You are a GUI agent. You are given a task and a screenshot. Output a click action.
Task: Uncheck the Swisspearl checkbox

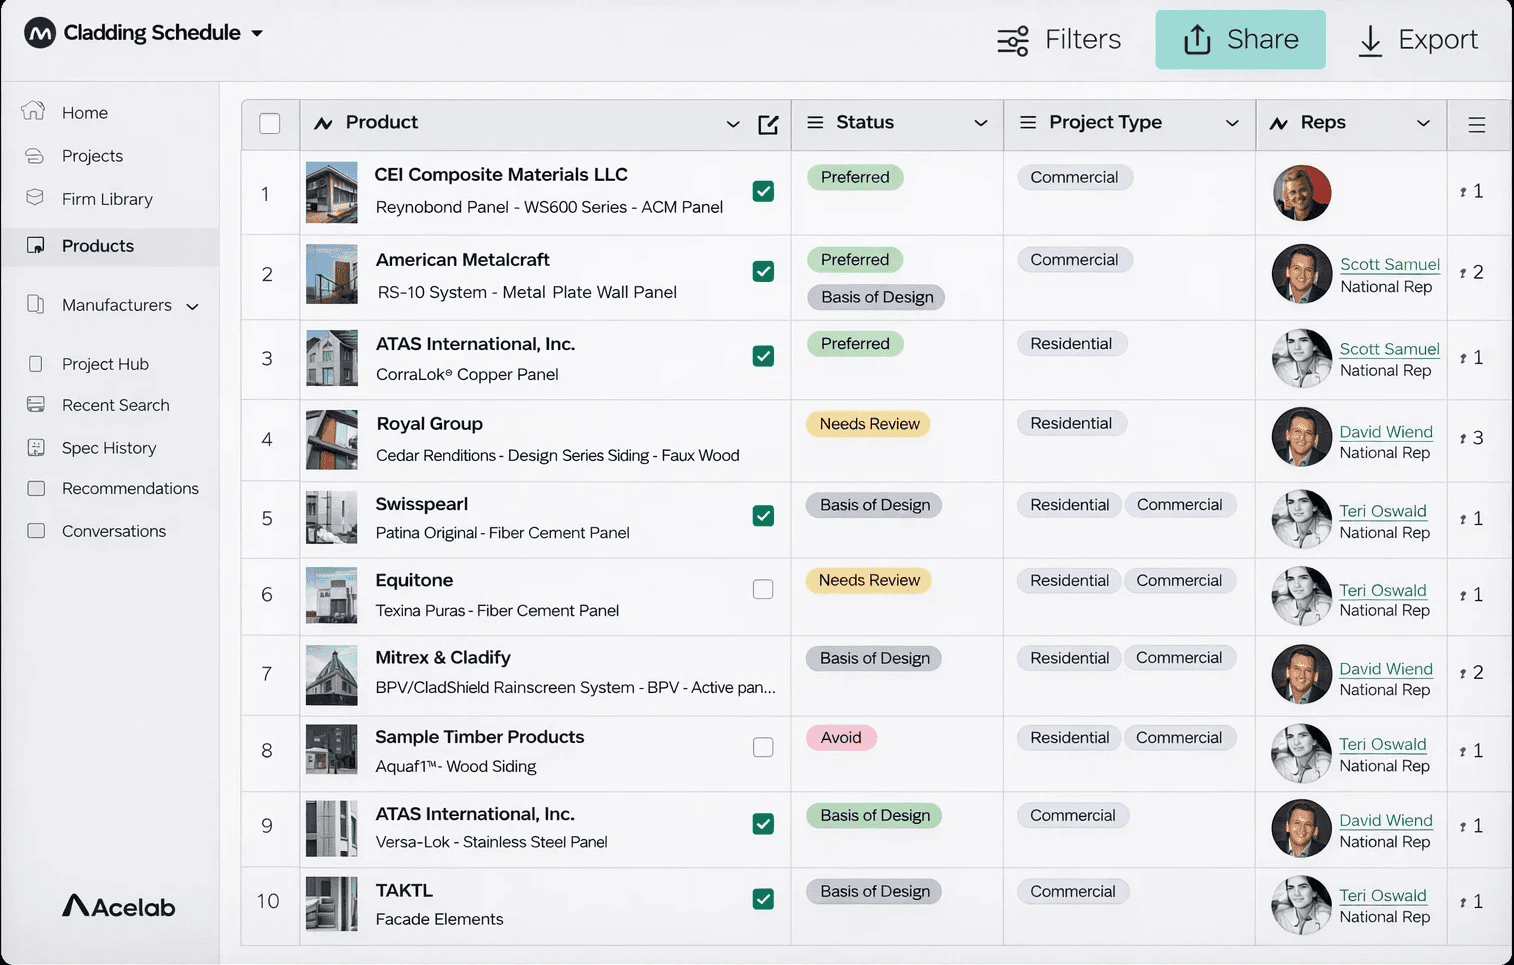pos(763,516)
